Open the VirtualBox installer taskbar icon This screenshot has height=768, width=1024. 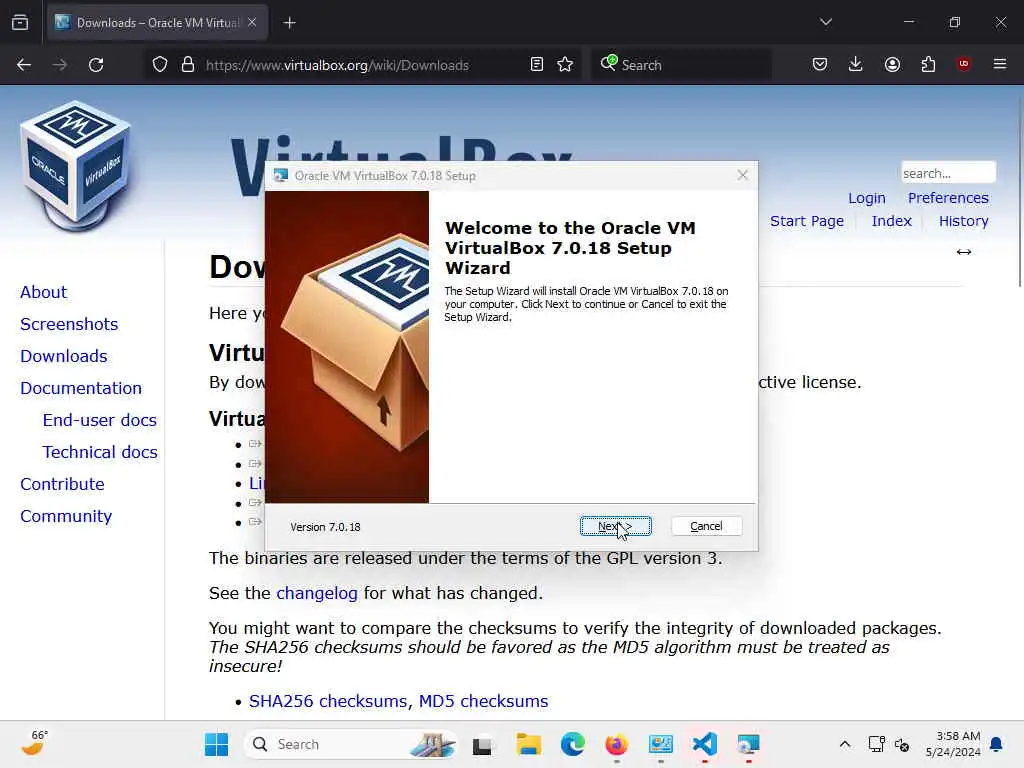[x=748, y=744]
